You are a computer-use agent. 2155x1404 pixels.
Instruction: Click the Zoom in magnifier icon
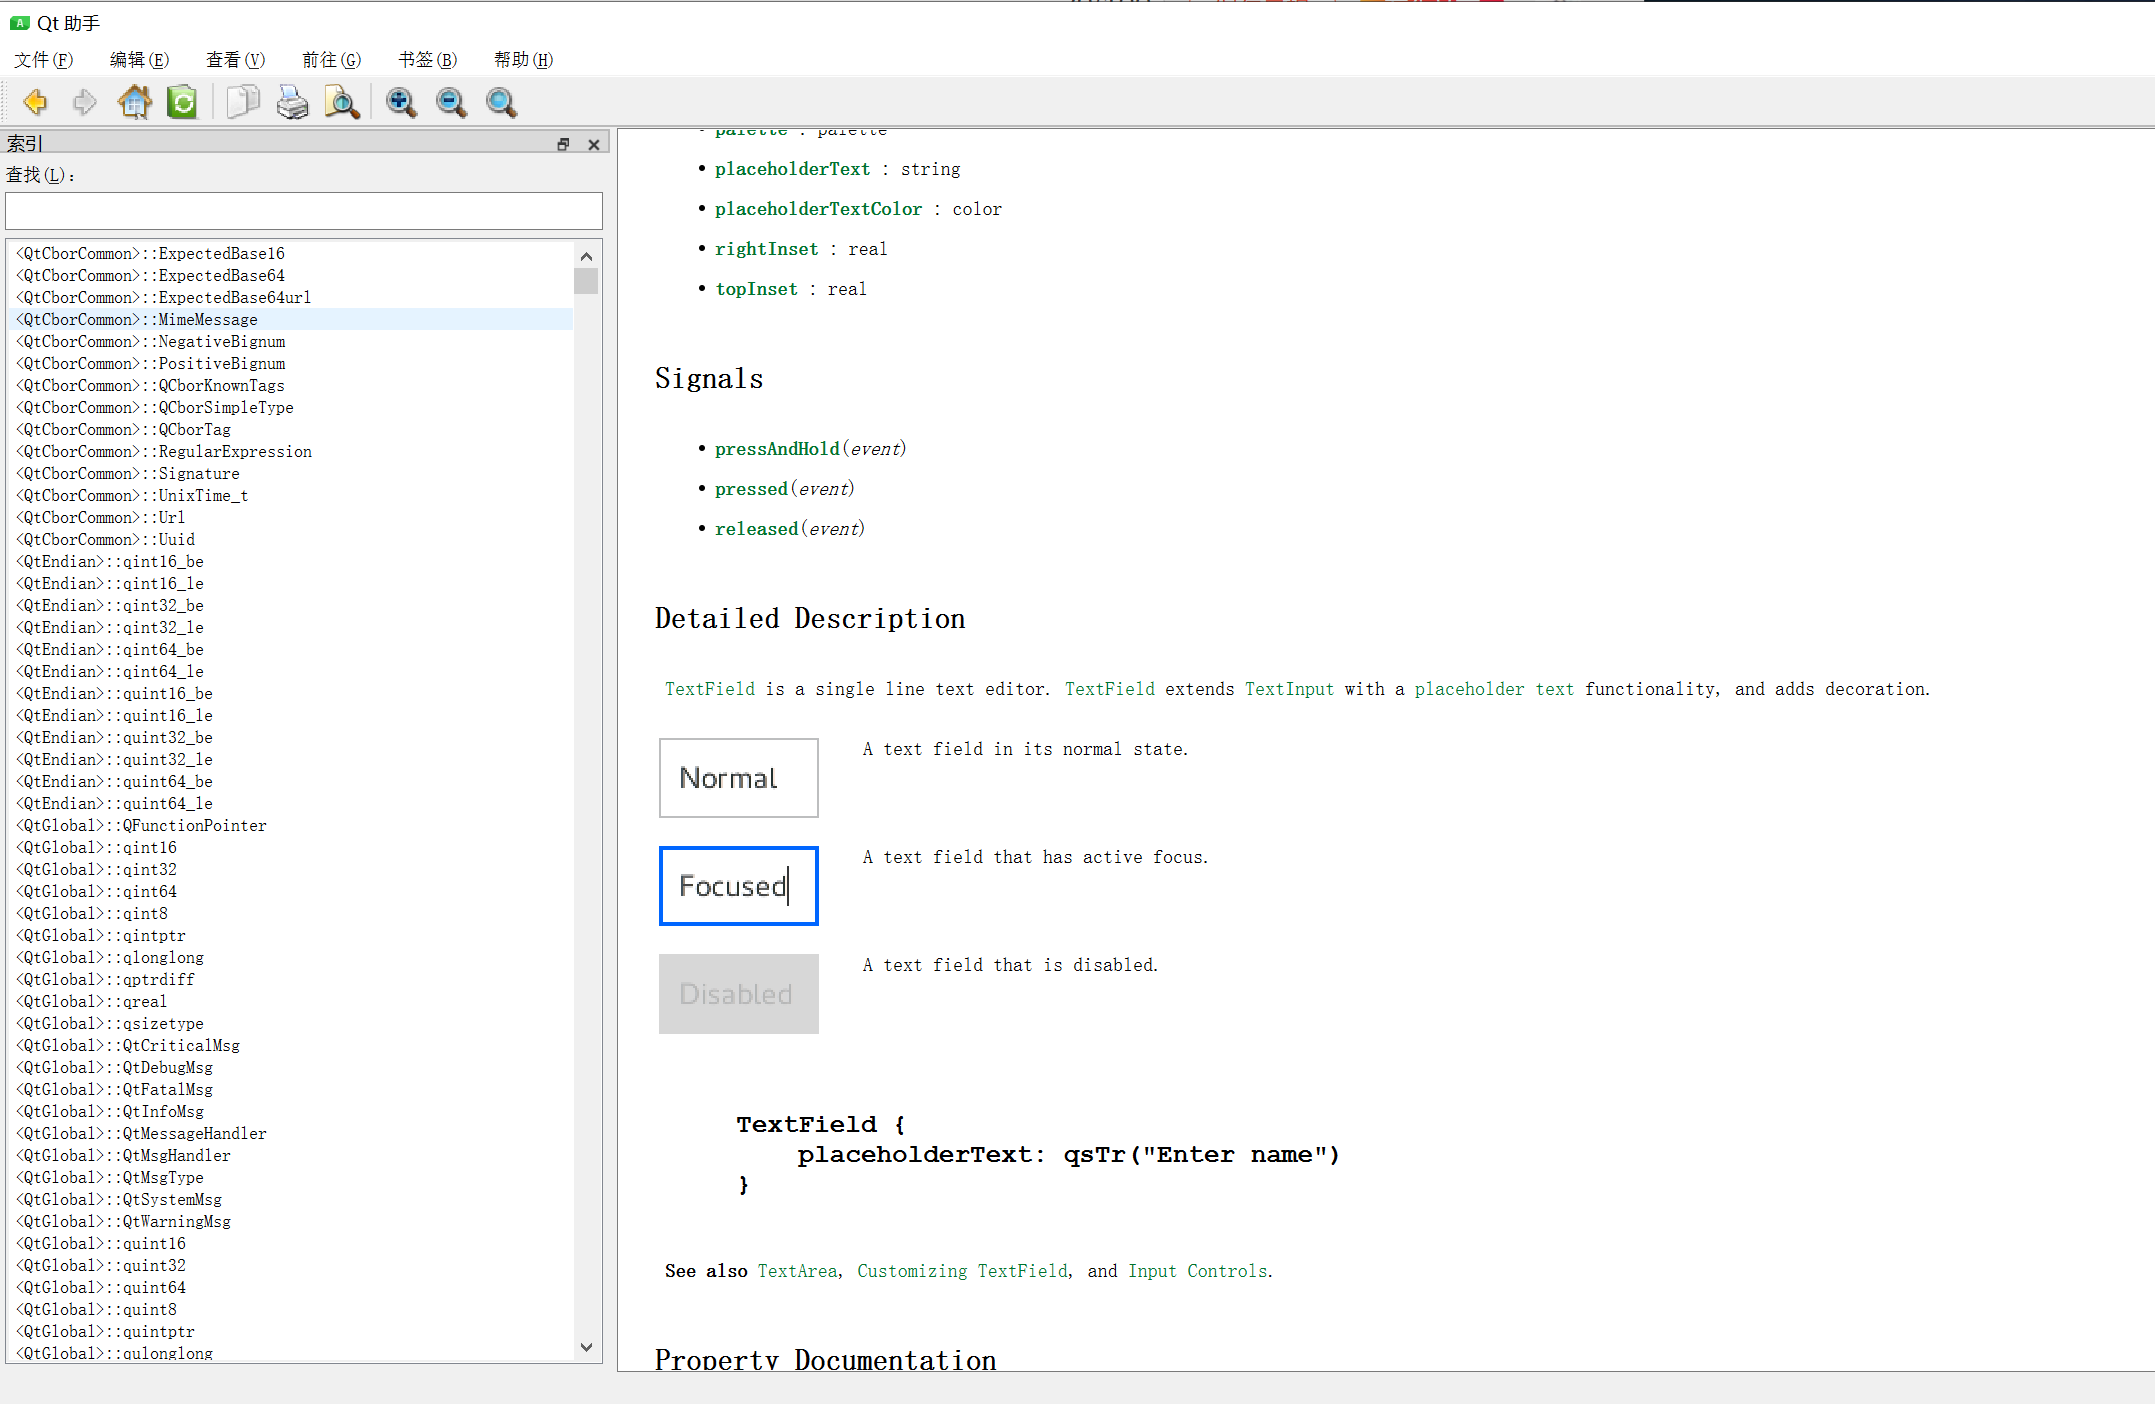[401, 102]
